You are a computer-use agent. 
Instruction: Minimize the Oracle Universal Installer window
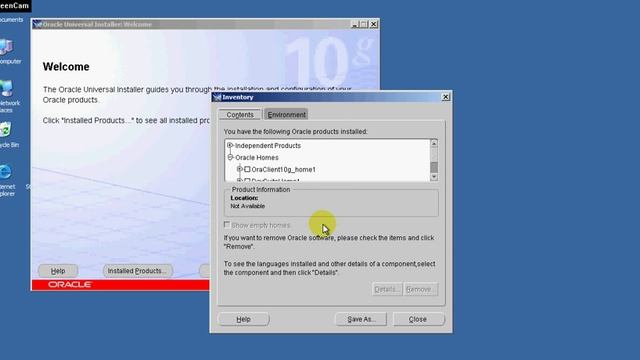pos(354,24)
